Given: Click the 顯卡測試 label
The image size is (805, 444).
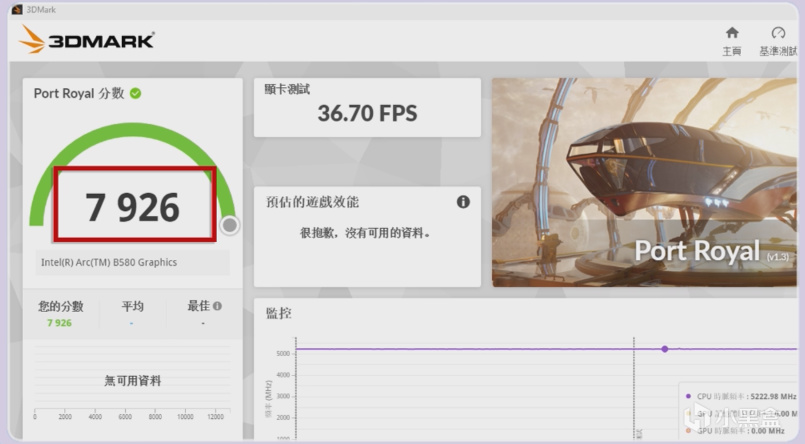Looking at the screenshot, I should click(x=287, y=89).
